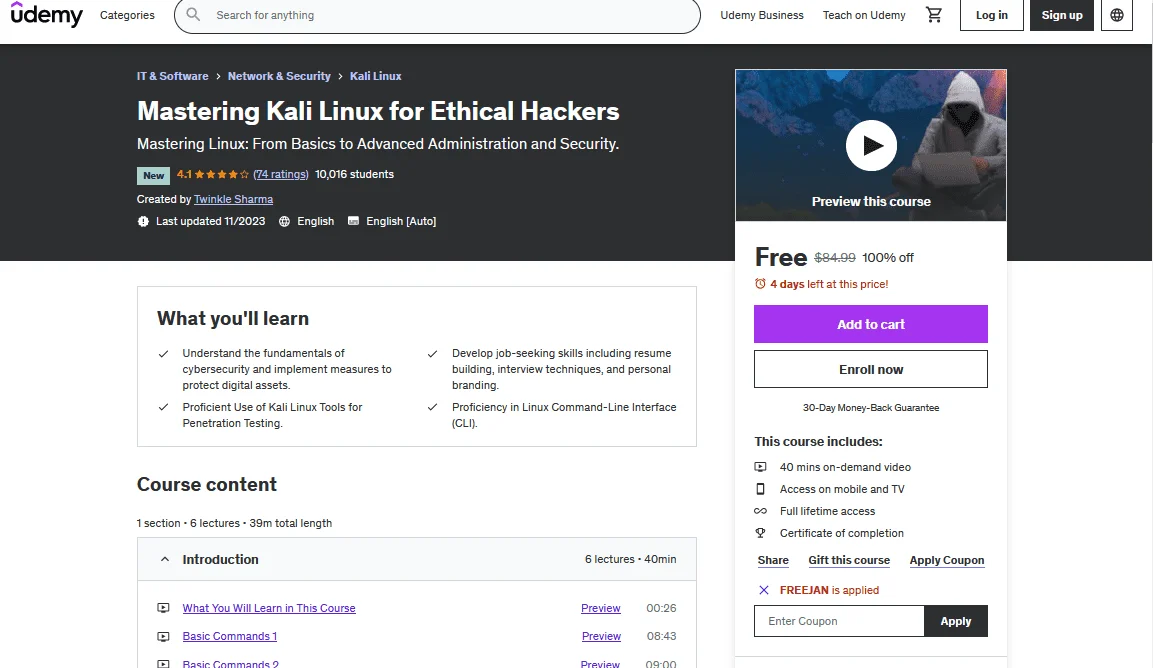Open the 74 ratings link
Image resolution: width=1153 pixels, height=668 pixels.
click(280, 174)
